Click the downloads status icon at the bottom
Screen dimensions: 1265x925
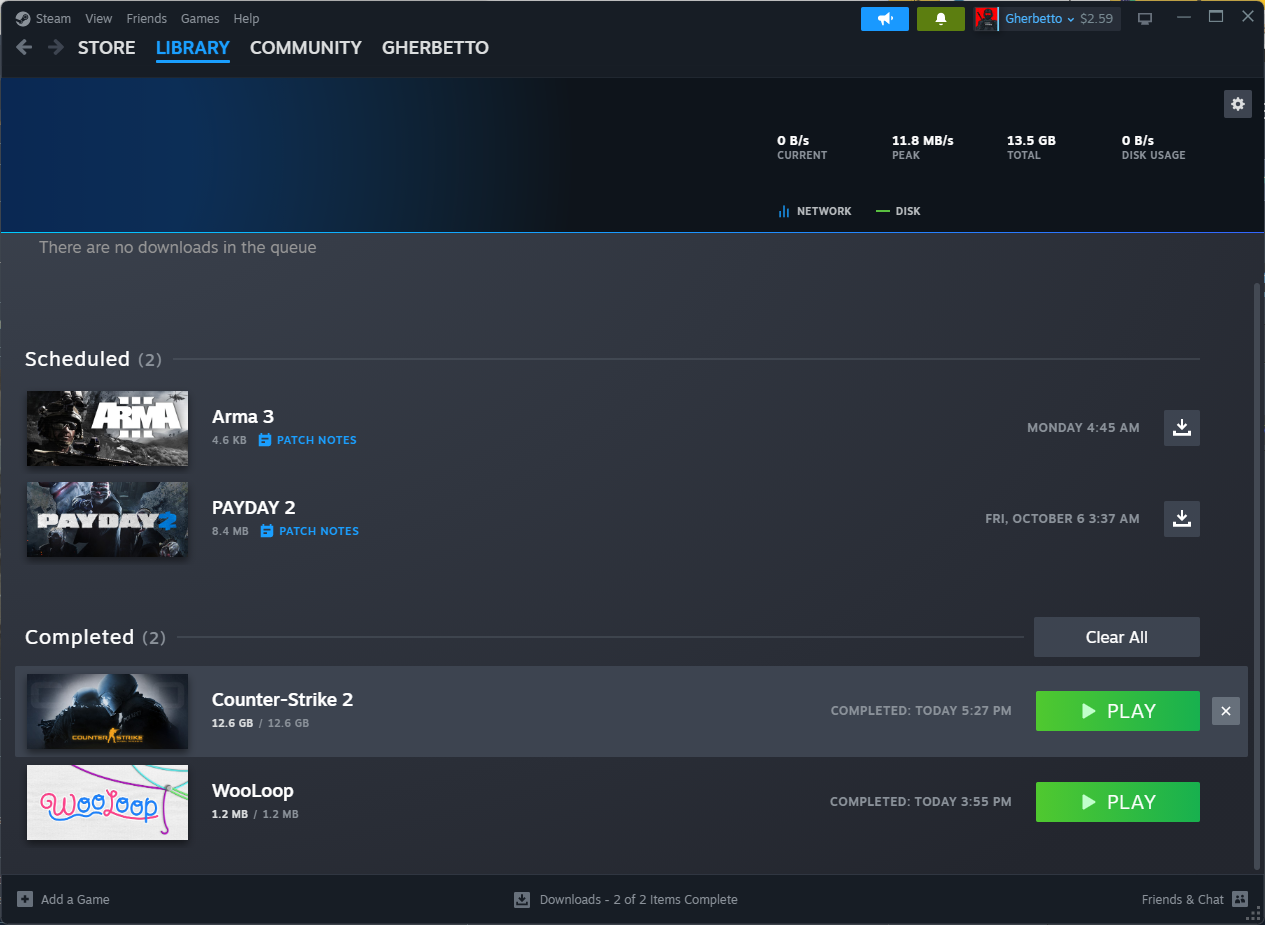(x=522, y=899)
